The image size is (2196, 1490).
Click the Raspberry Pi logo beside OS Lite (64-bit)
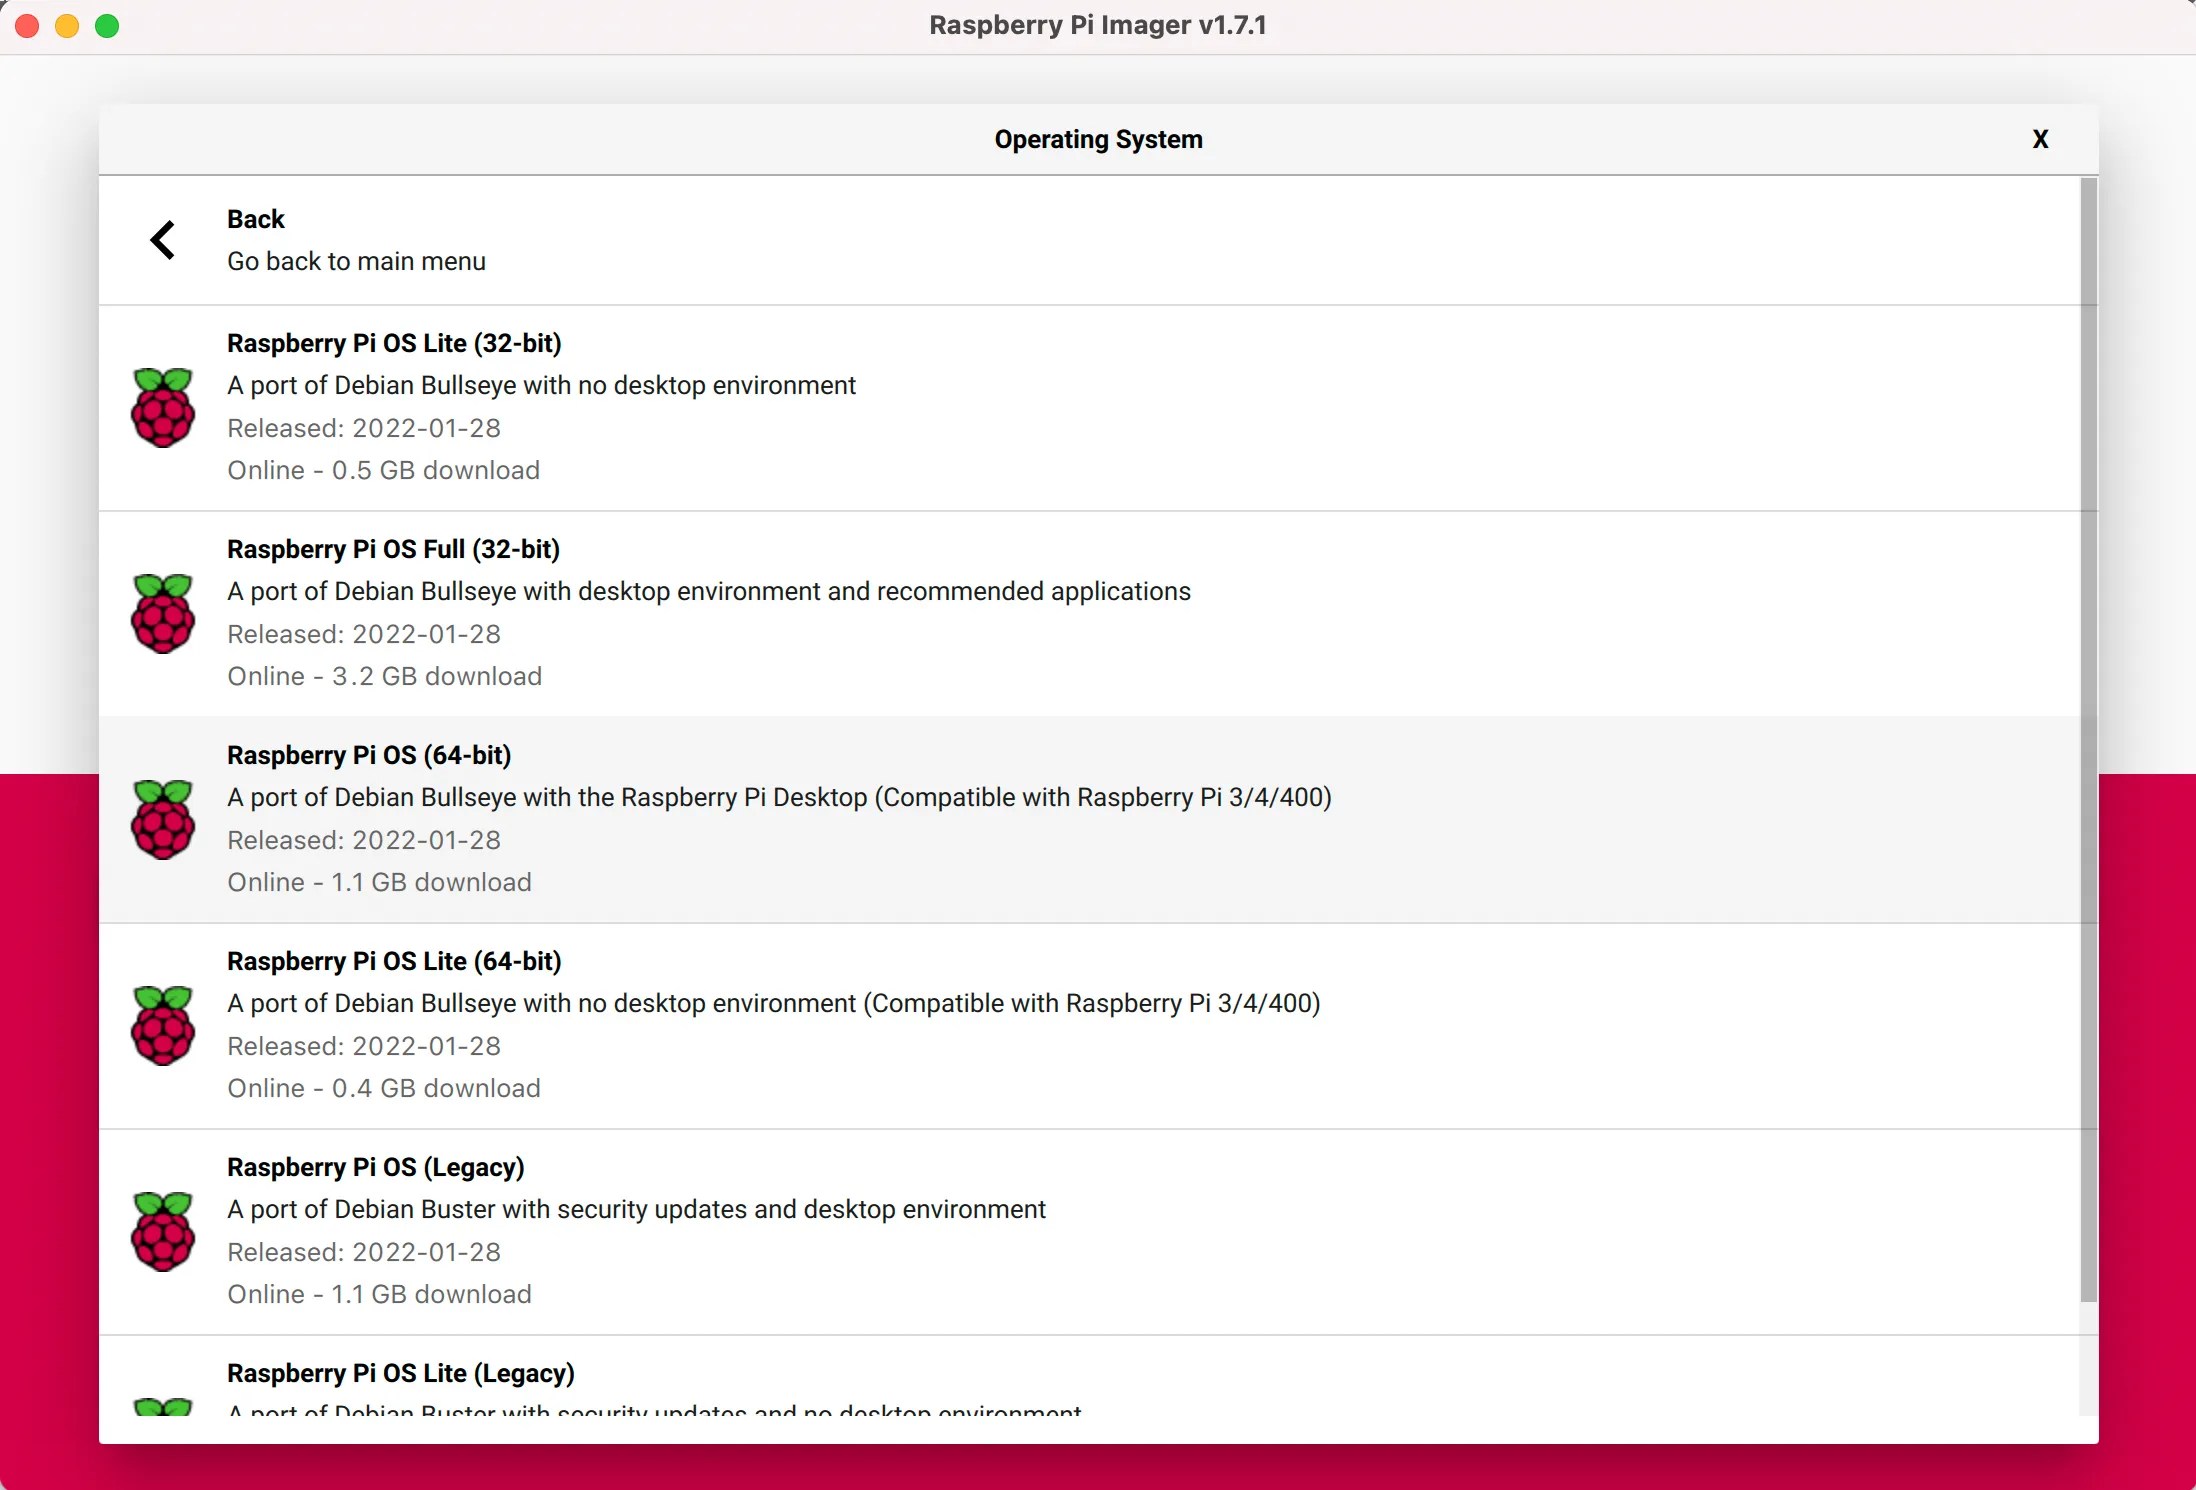click(163, 1026)
